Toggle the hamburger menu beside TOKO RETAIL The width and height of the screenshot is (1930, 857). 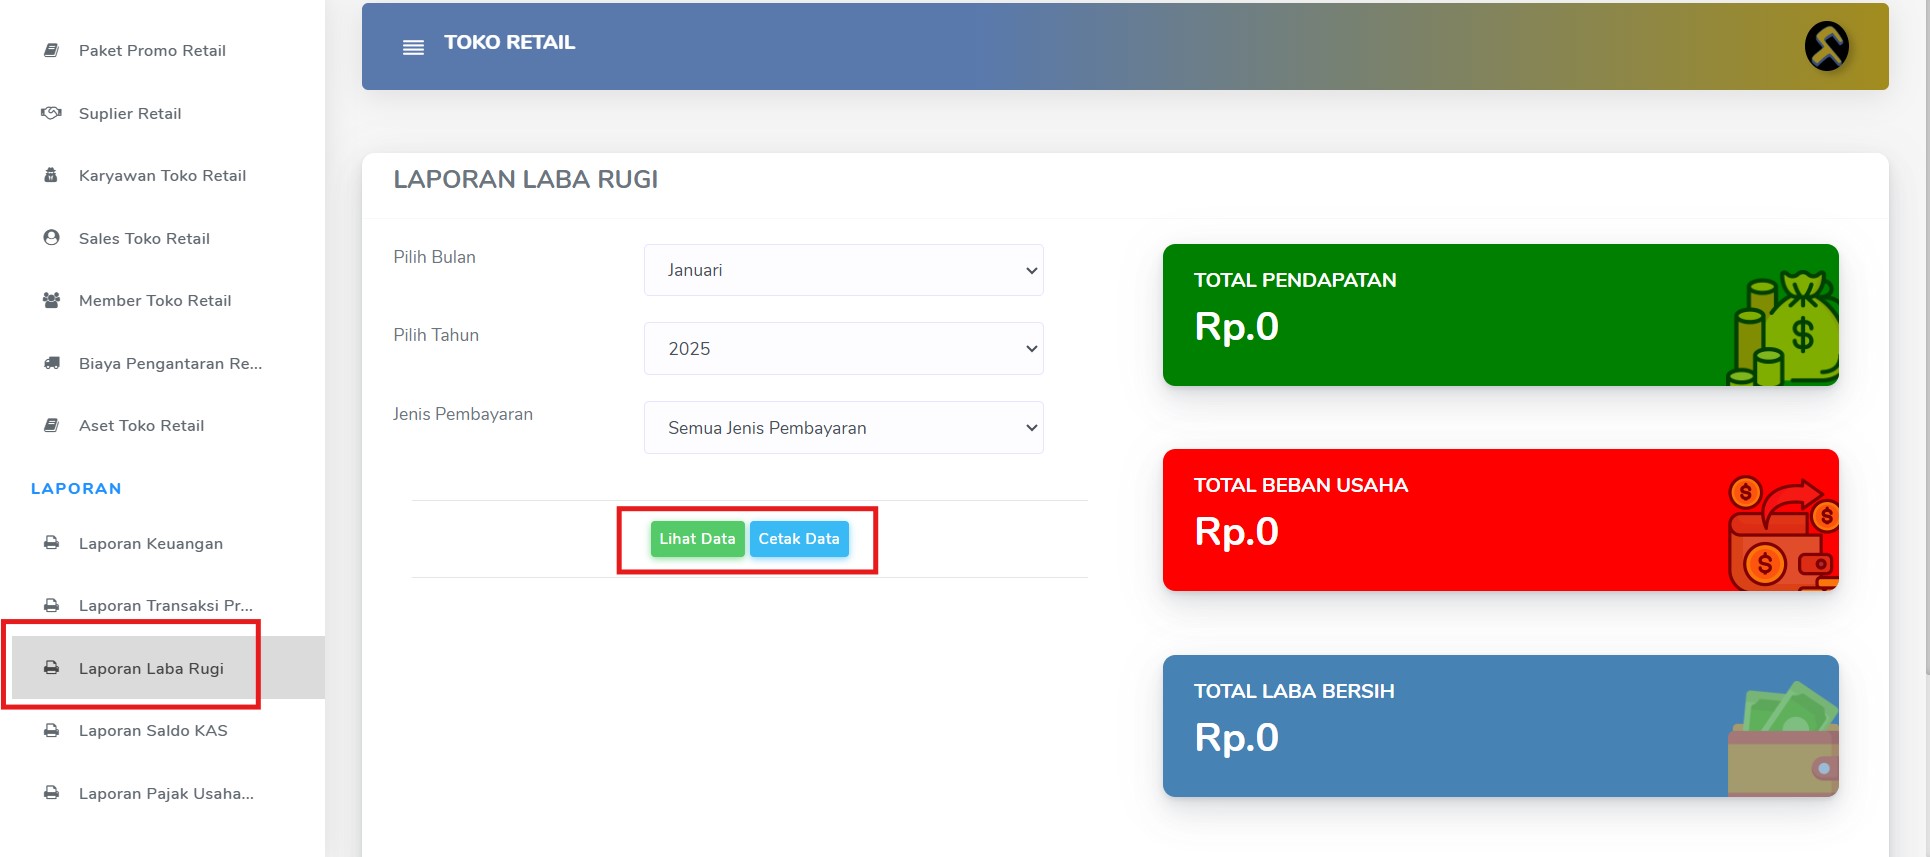(413, 47)
